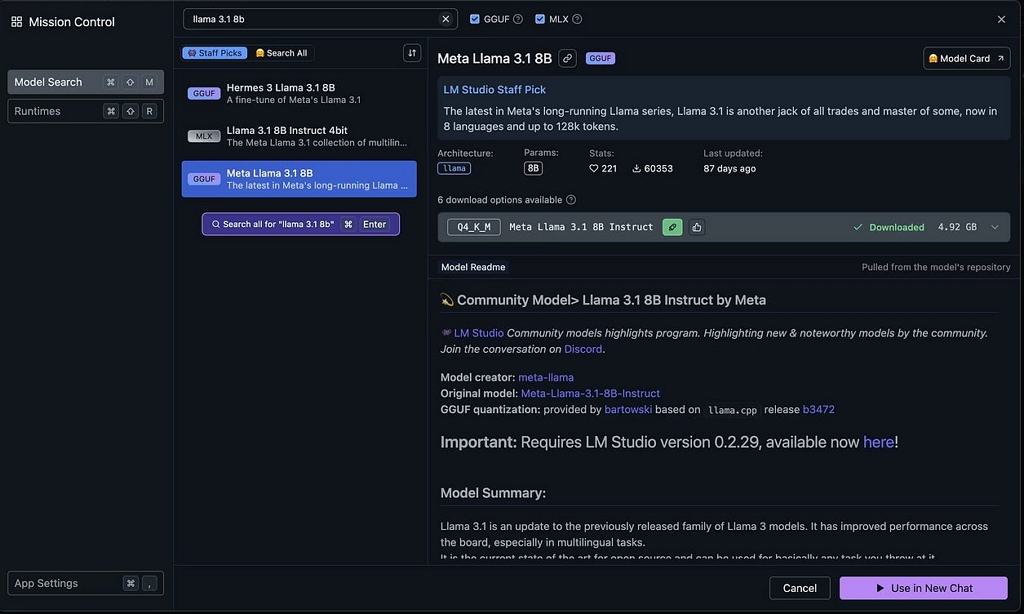Open App Settings
The width and height of the screenshot is (1024, 614).
pos(86,583)
